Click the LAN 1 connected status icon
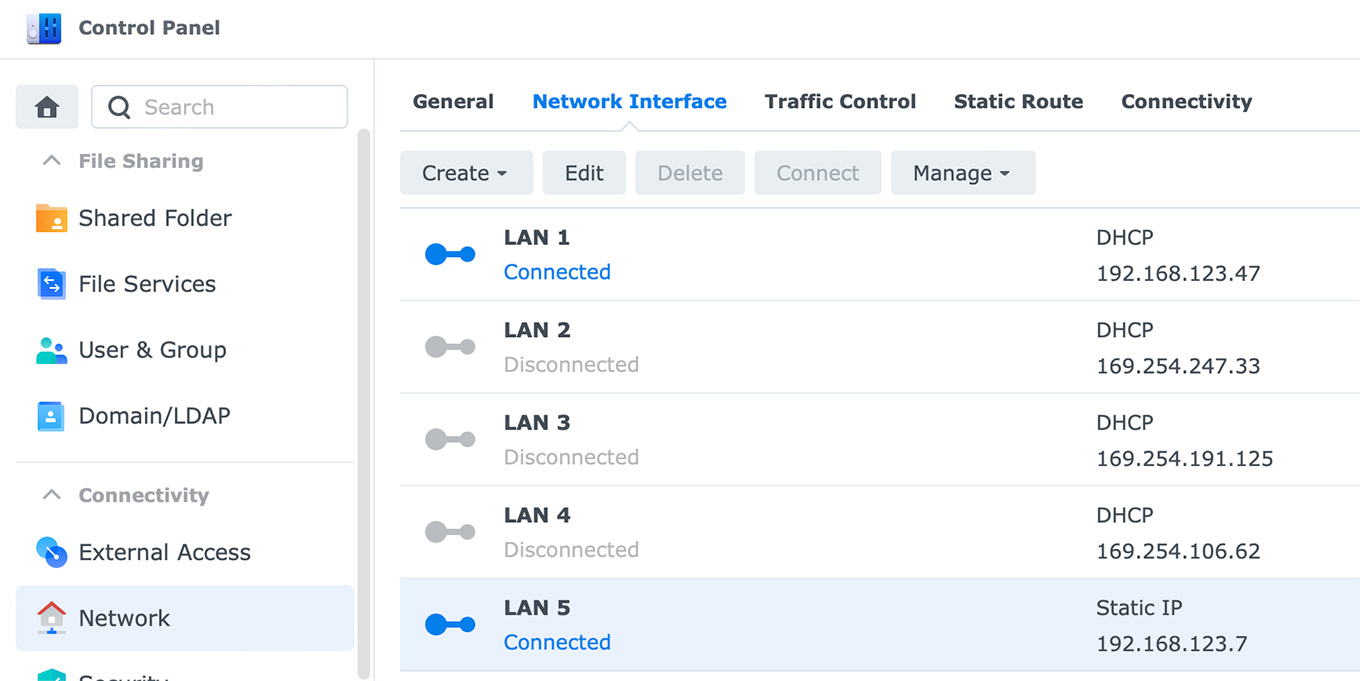 [x=450, y=255]
